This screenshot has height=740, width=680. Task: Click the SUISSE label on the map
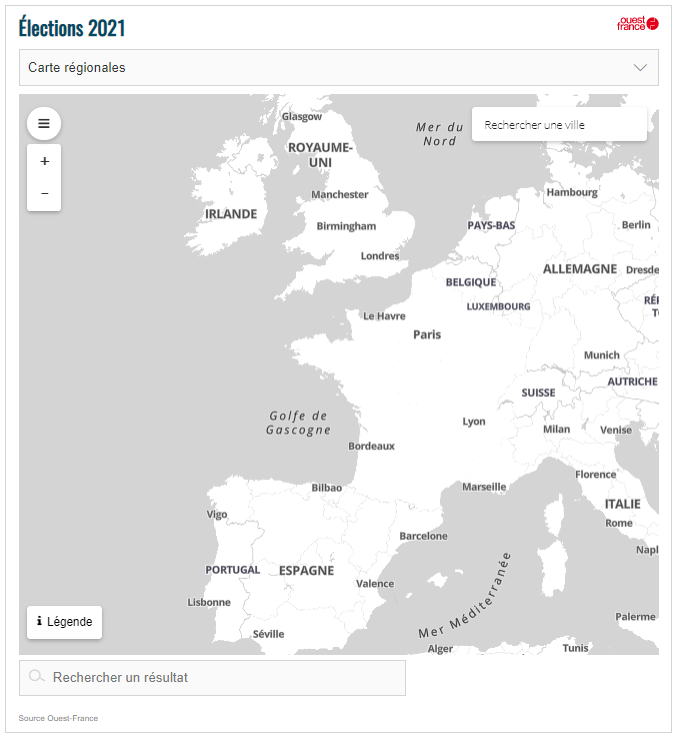[538, 393]
